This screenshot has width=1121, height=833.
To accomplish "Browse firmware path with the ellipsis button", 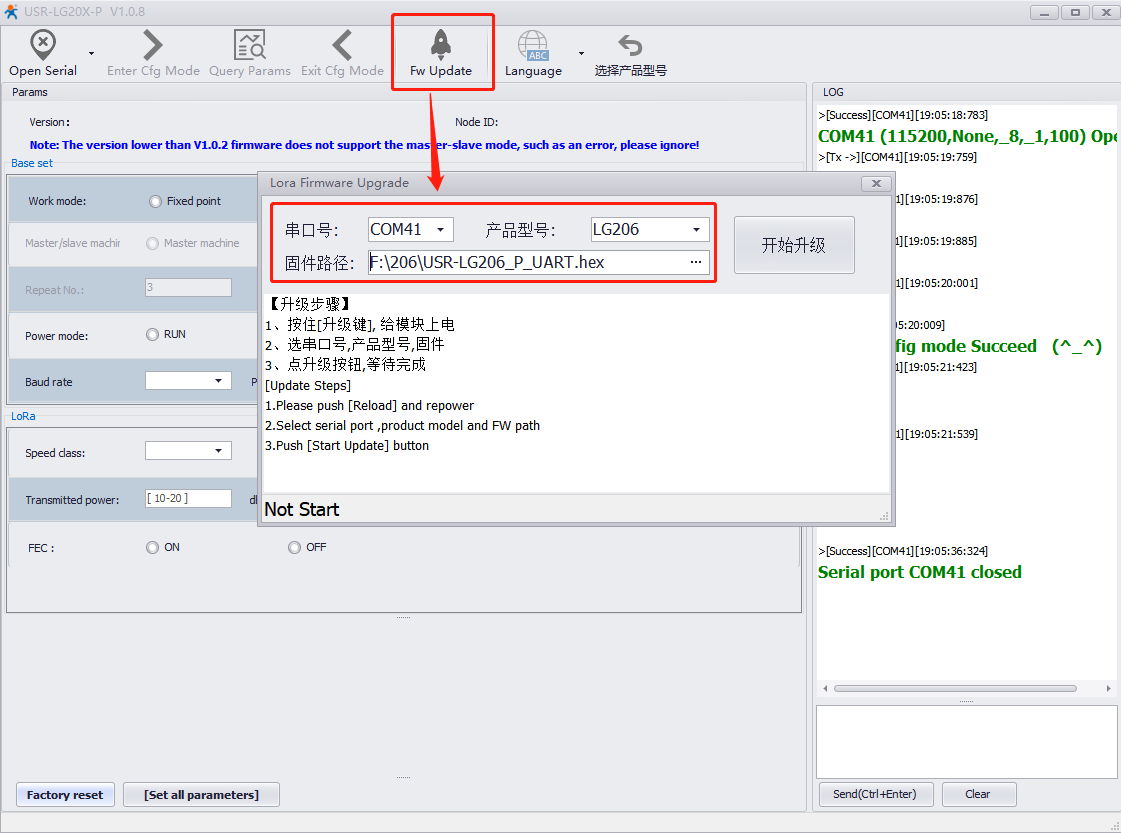I will tap(696, 262).
